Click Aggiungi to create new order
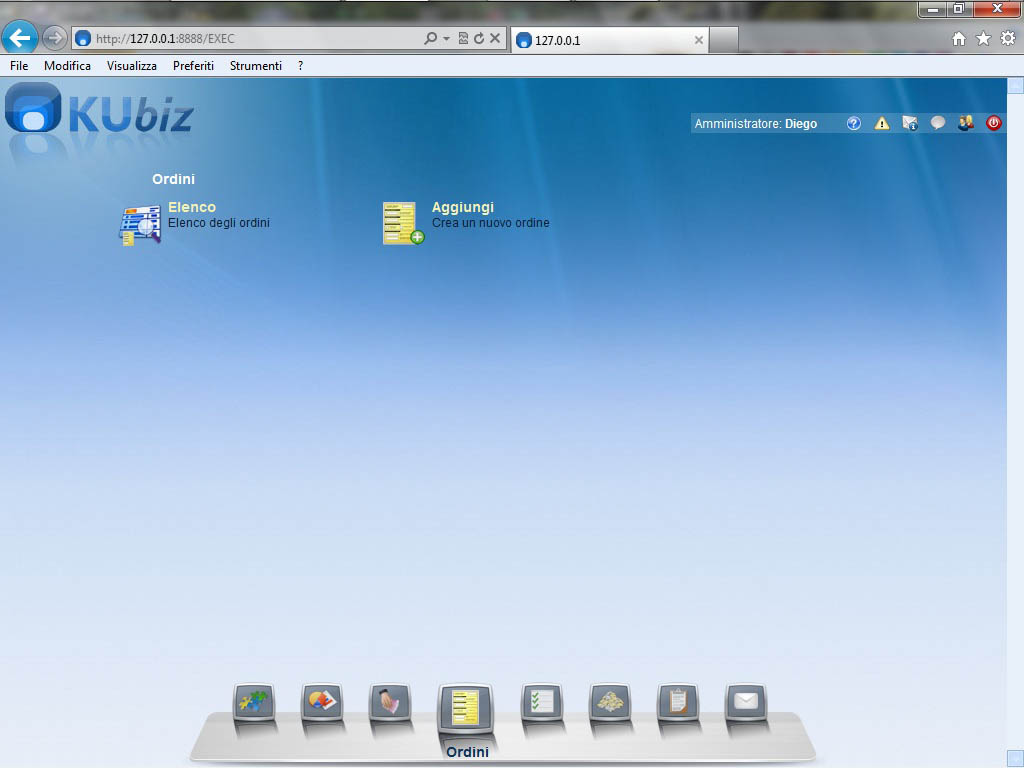The image size is (1024, 768). click(x=462, y=208)
